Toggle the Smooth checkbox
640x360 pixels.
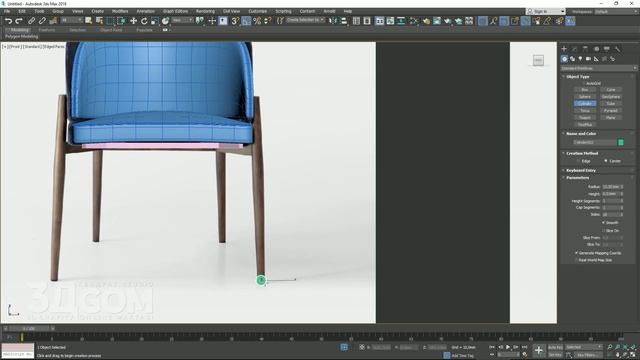point(604,222)
